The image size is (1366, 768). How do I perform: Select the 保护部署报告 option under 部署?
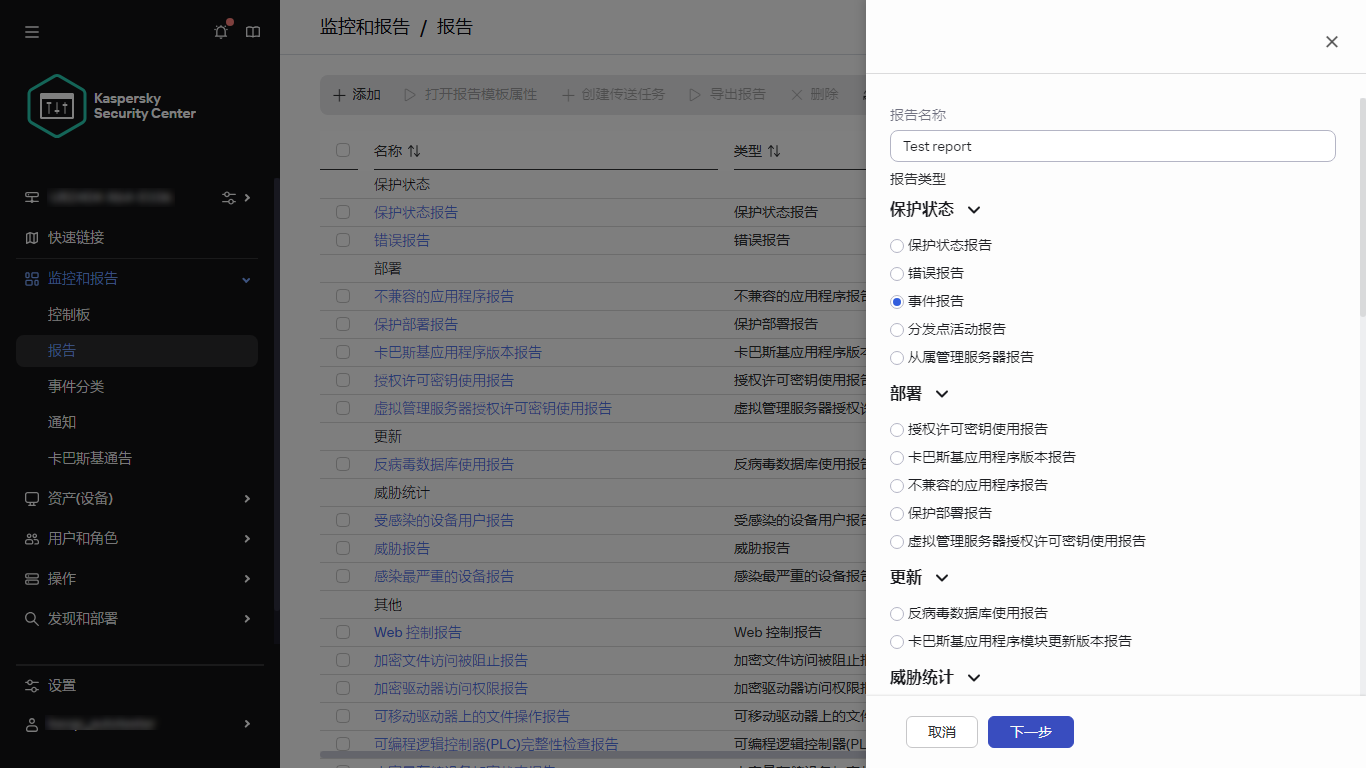(x=896, y=513)
